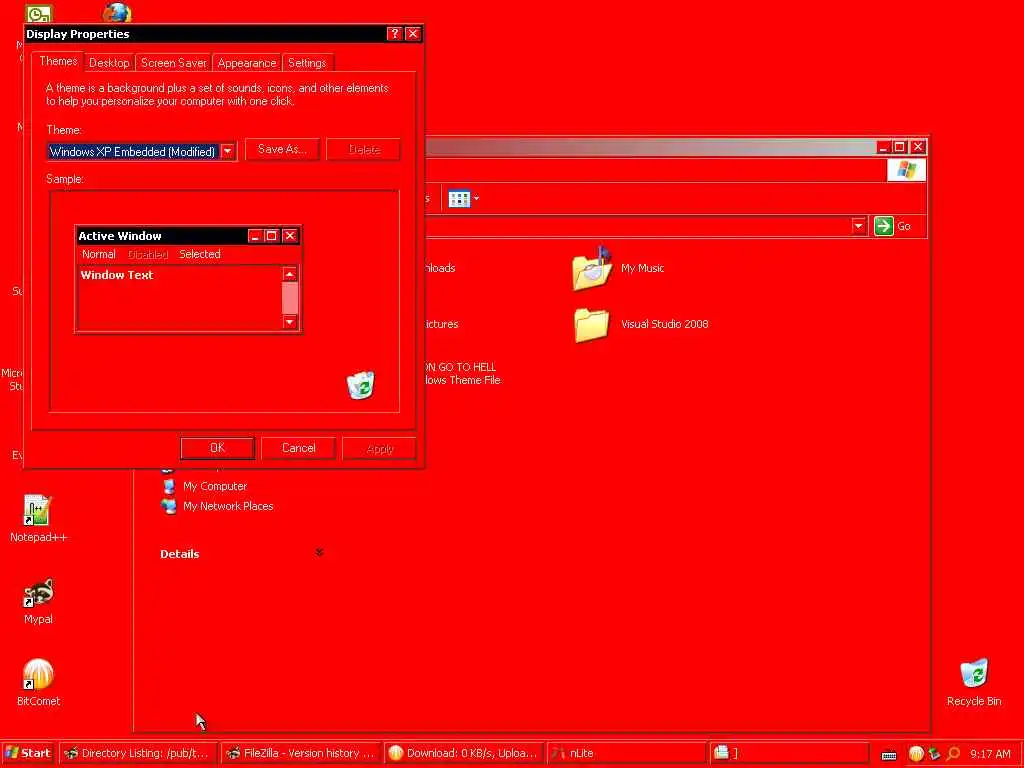Click the Firefox icon on the desktop
Image resolution: width=1024 pixels, height=768 pixels.
(x=118, y=12)
